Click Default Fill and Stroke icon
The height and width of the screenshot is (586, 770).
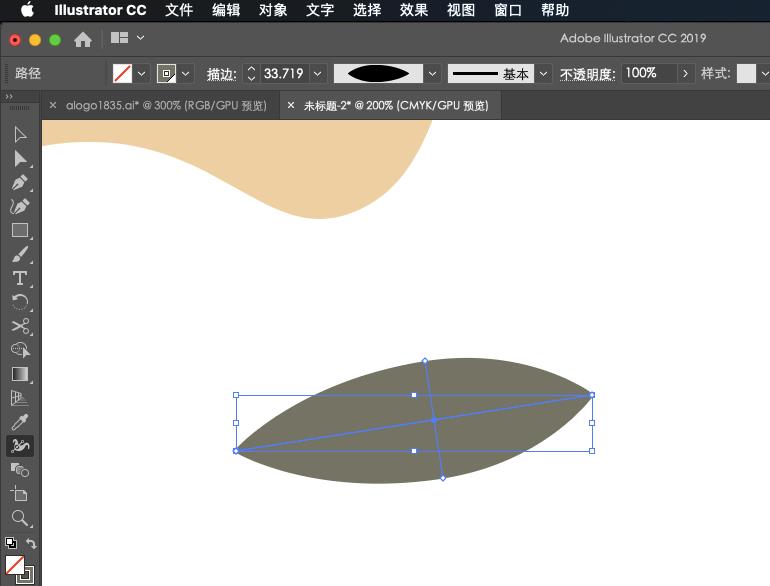(x=11, y=543)
